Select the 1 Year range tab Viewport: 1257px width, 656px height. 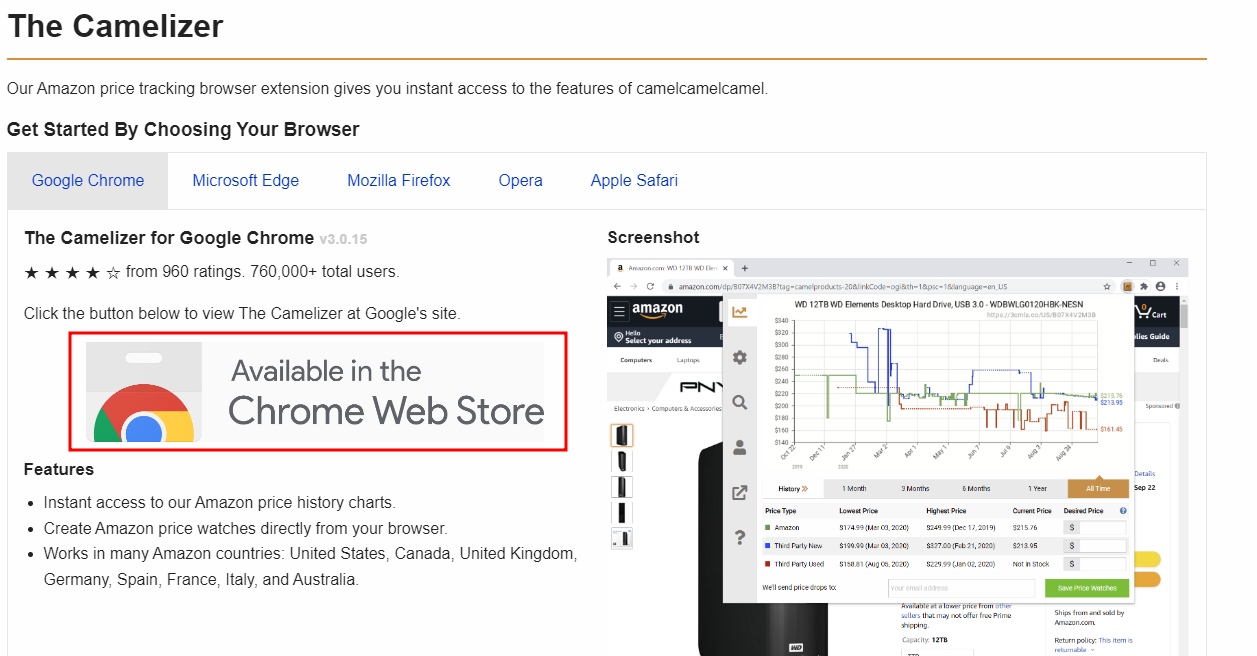point(1038,488)
